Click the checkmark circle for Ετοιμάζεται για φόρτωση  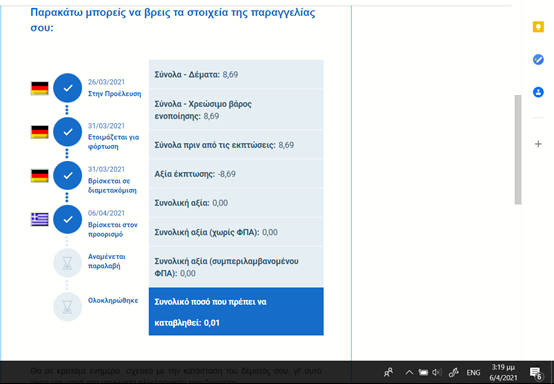(67, 132)
